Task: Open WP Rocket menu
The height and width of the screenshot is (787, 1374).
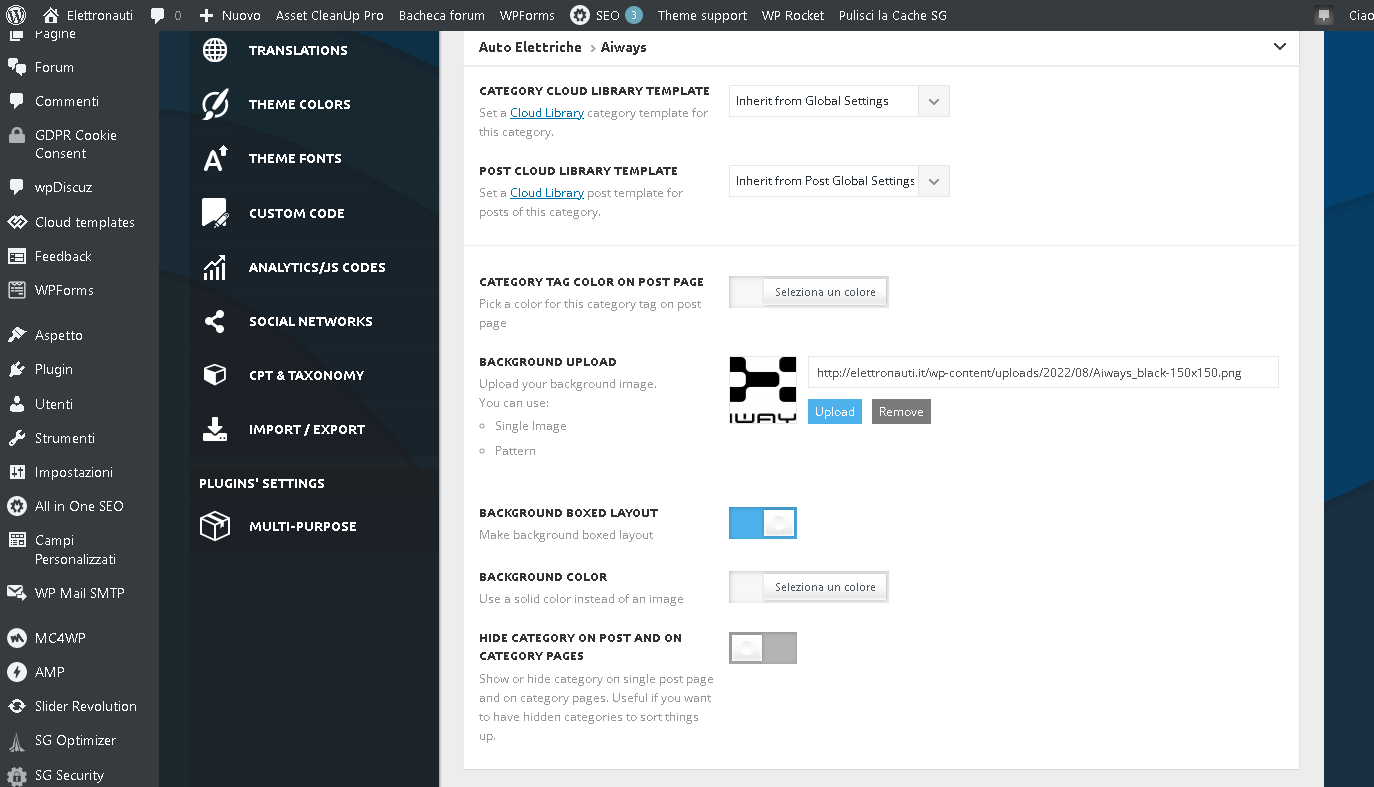Action: (793, 15)
